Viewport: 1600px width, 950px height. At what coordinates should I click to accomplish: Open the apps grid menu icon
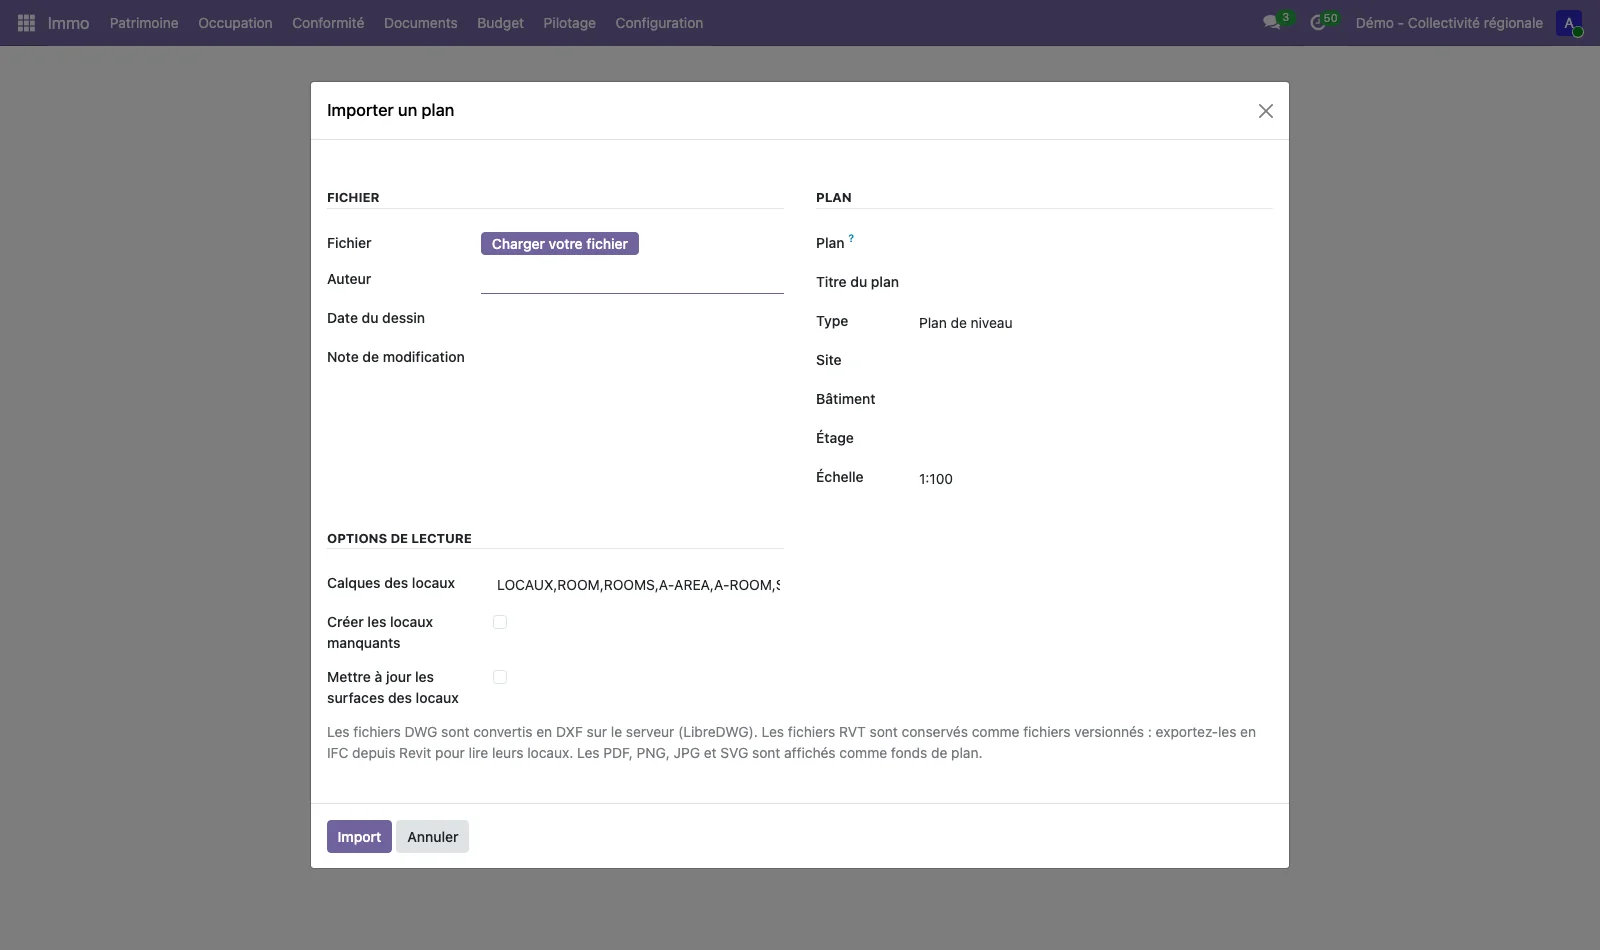[27, 22]
